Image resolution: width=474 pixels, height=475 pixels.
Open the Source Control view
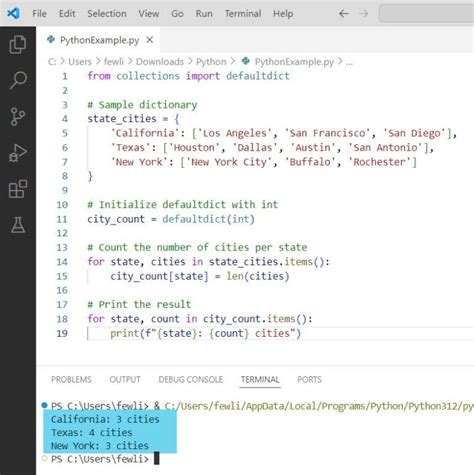[x=18, y=116]
